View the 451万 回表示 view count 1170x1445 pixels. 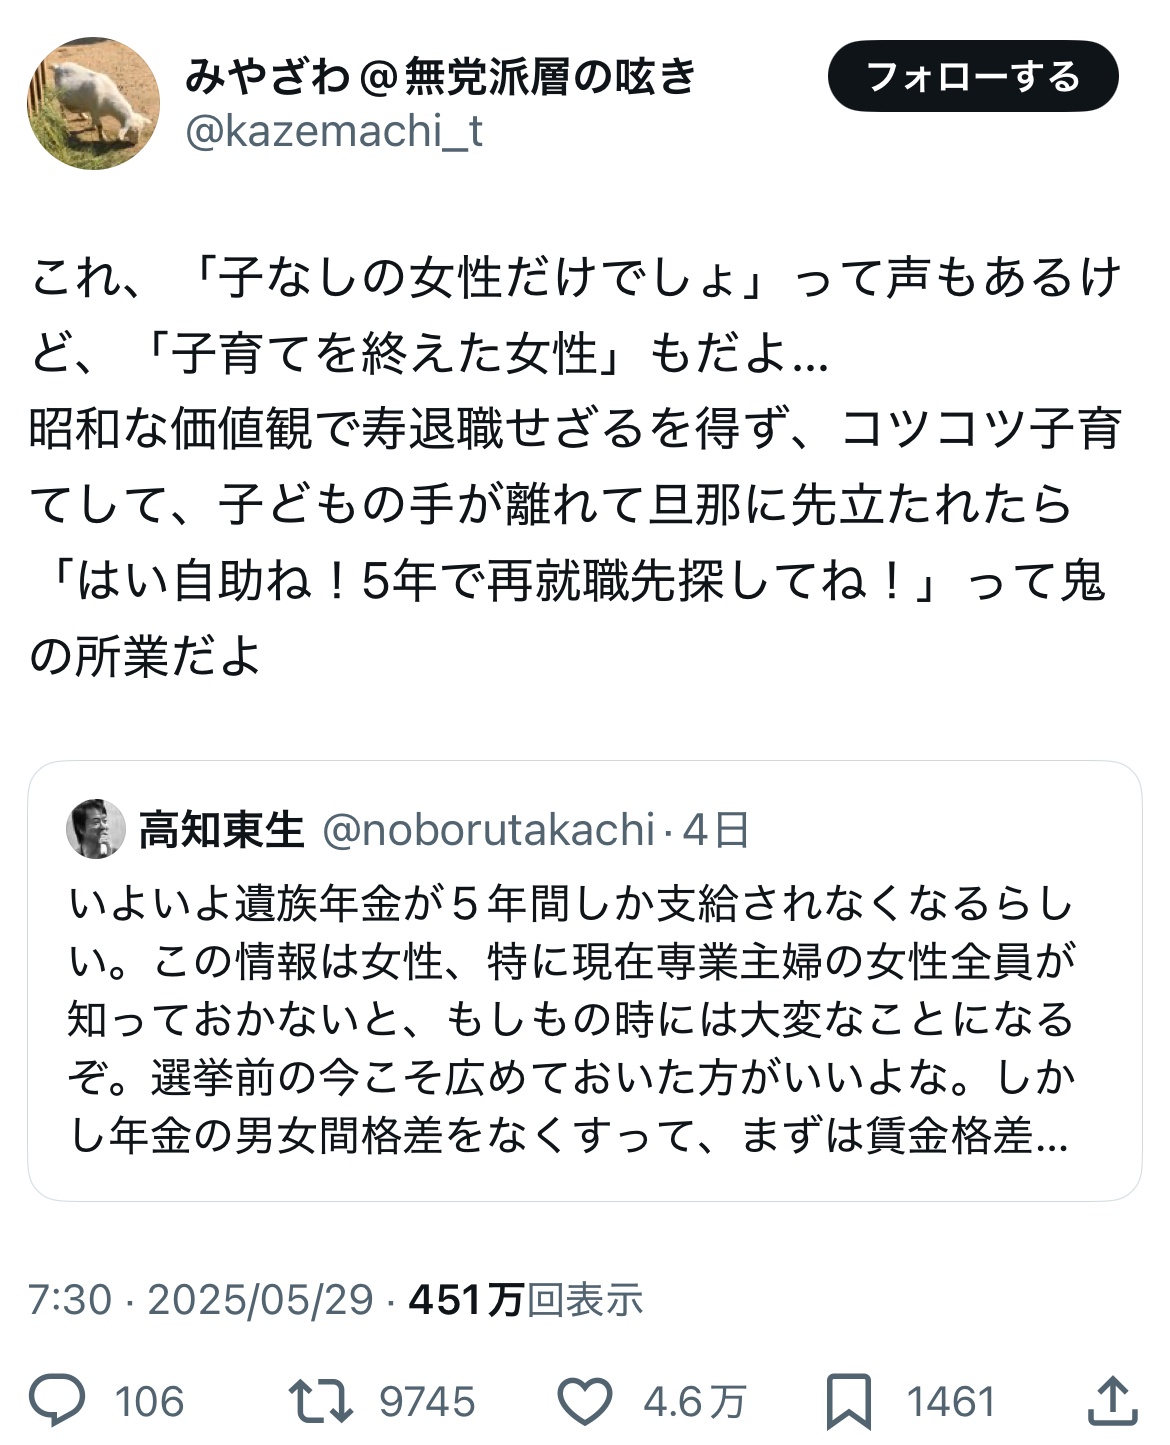click(x=526, y=1300)
